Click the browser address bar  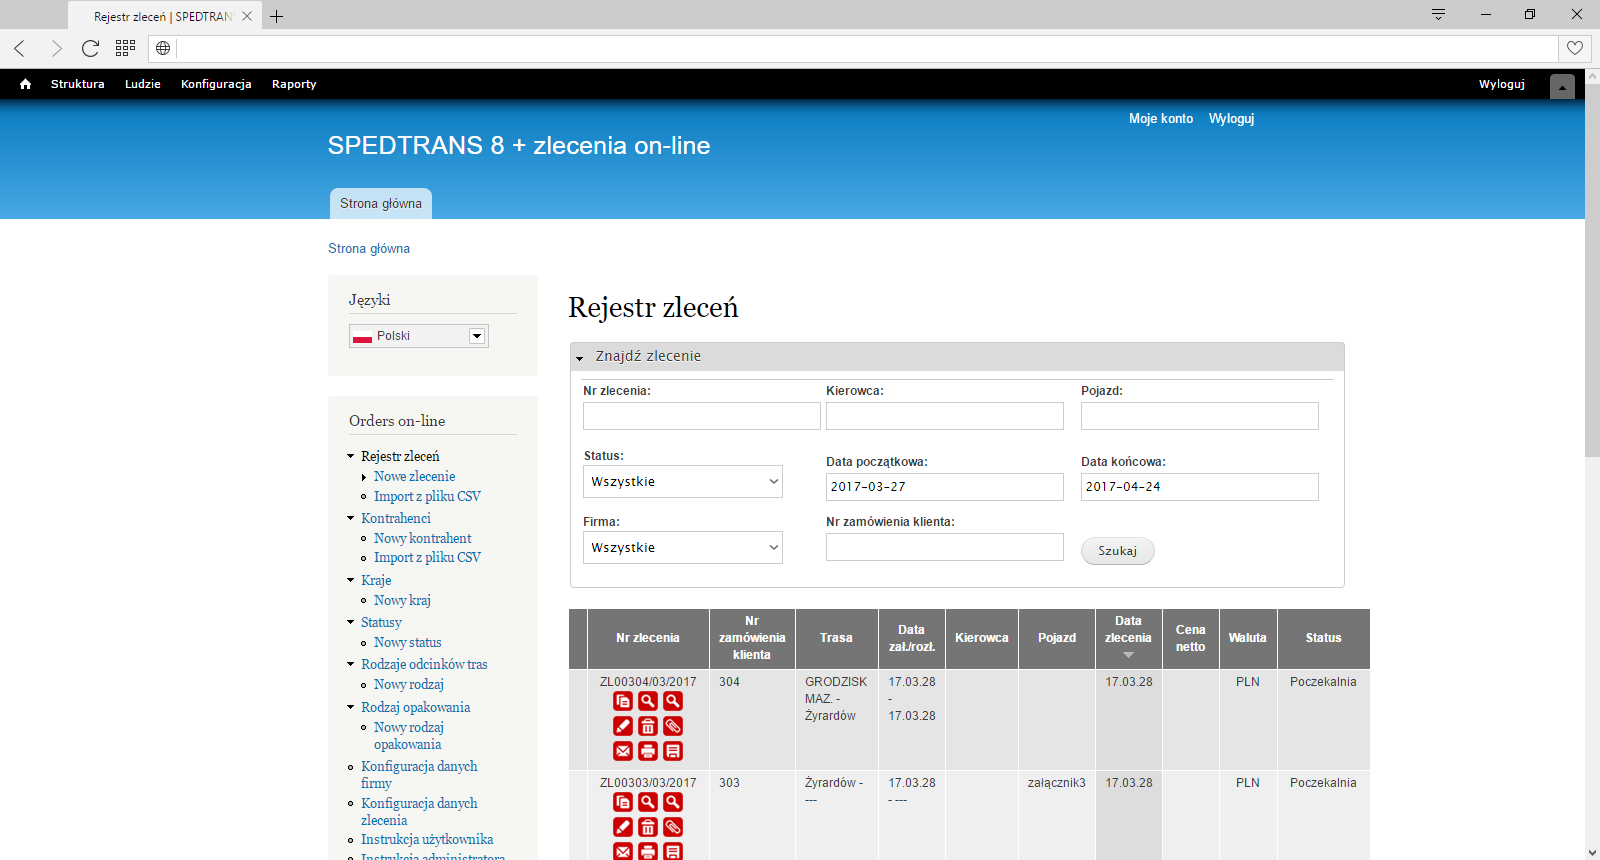[x=867, y=48]
